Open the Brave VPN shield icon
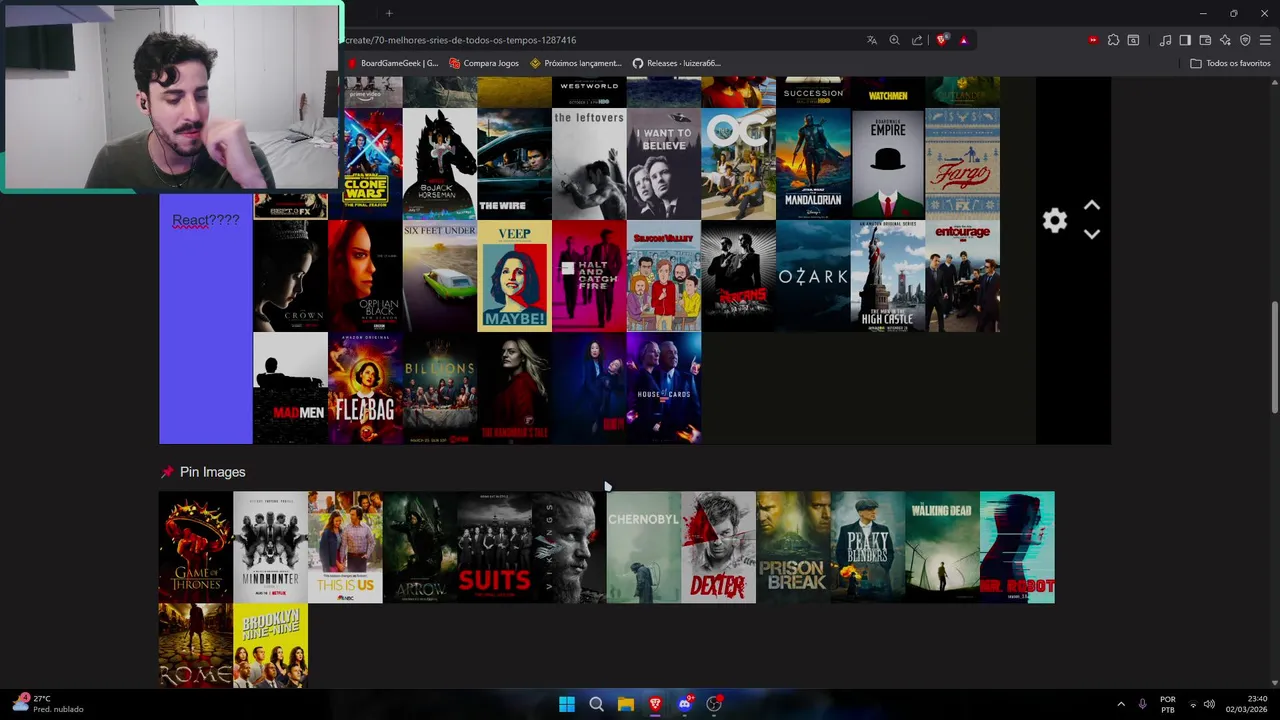This screenshot has height=720, width=1280. click(x=1245, y=40)
